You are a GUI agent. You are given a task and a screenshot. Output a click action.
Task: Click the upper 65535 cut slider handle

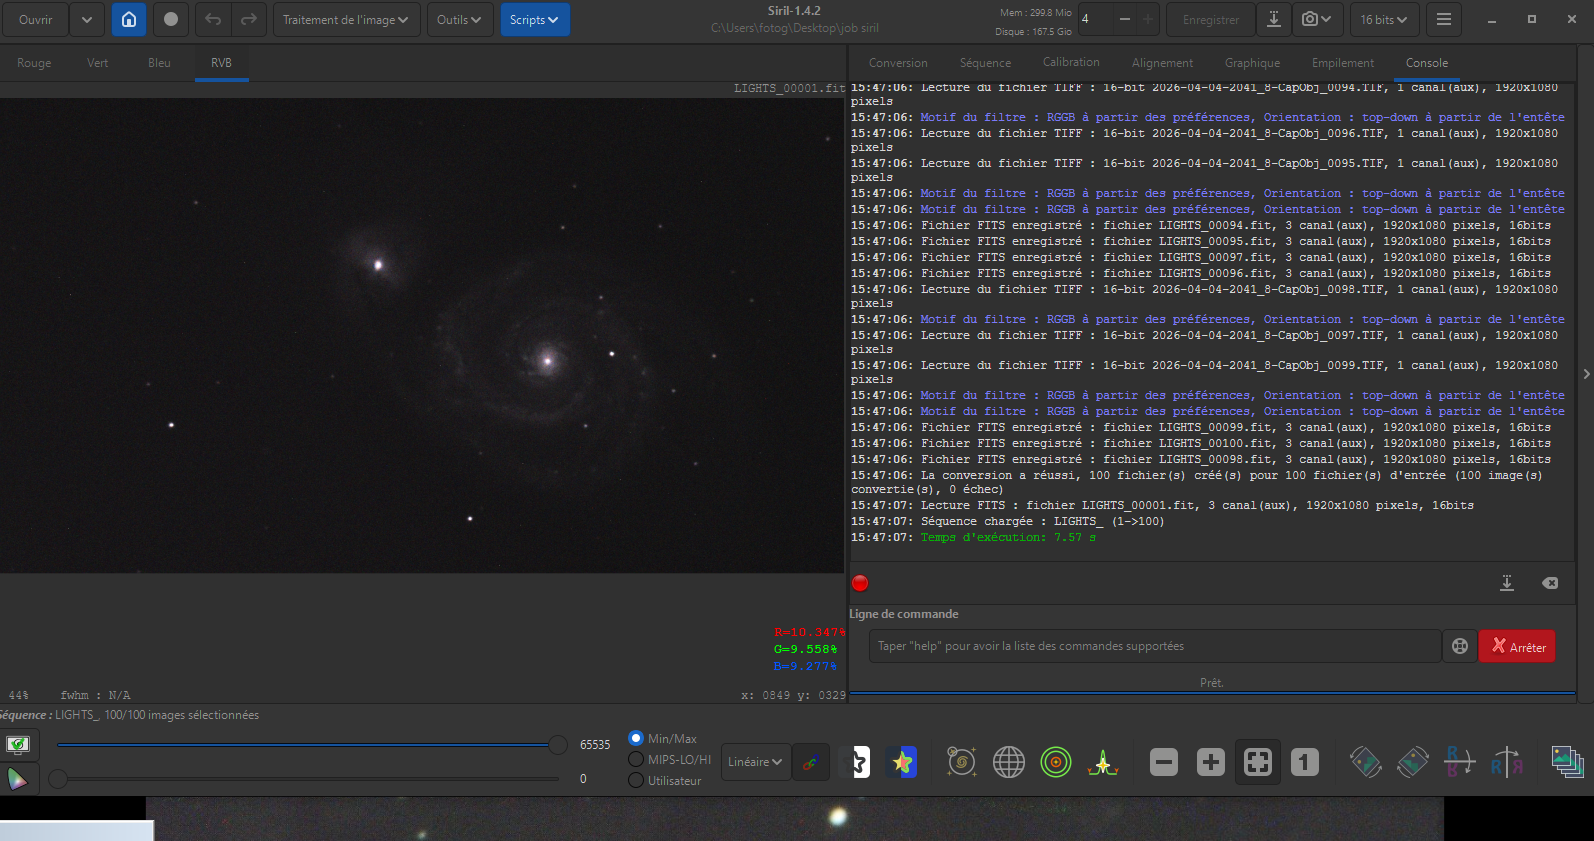tap(557, 744)
